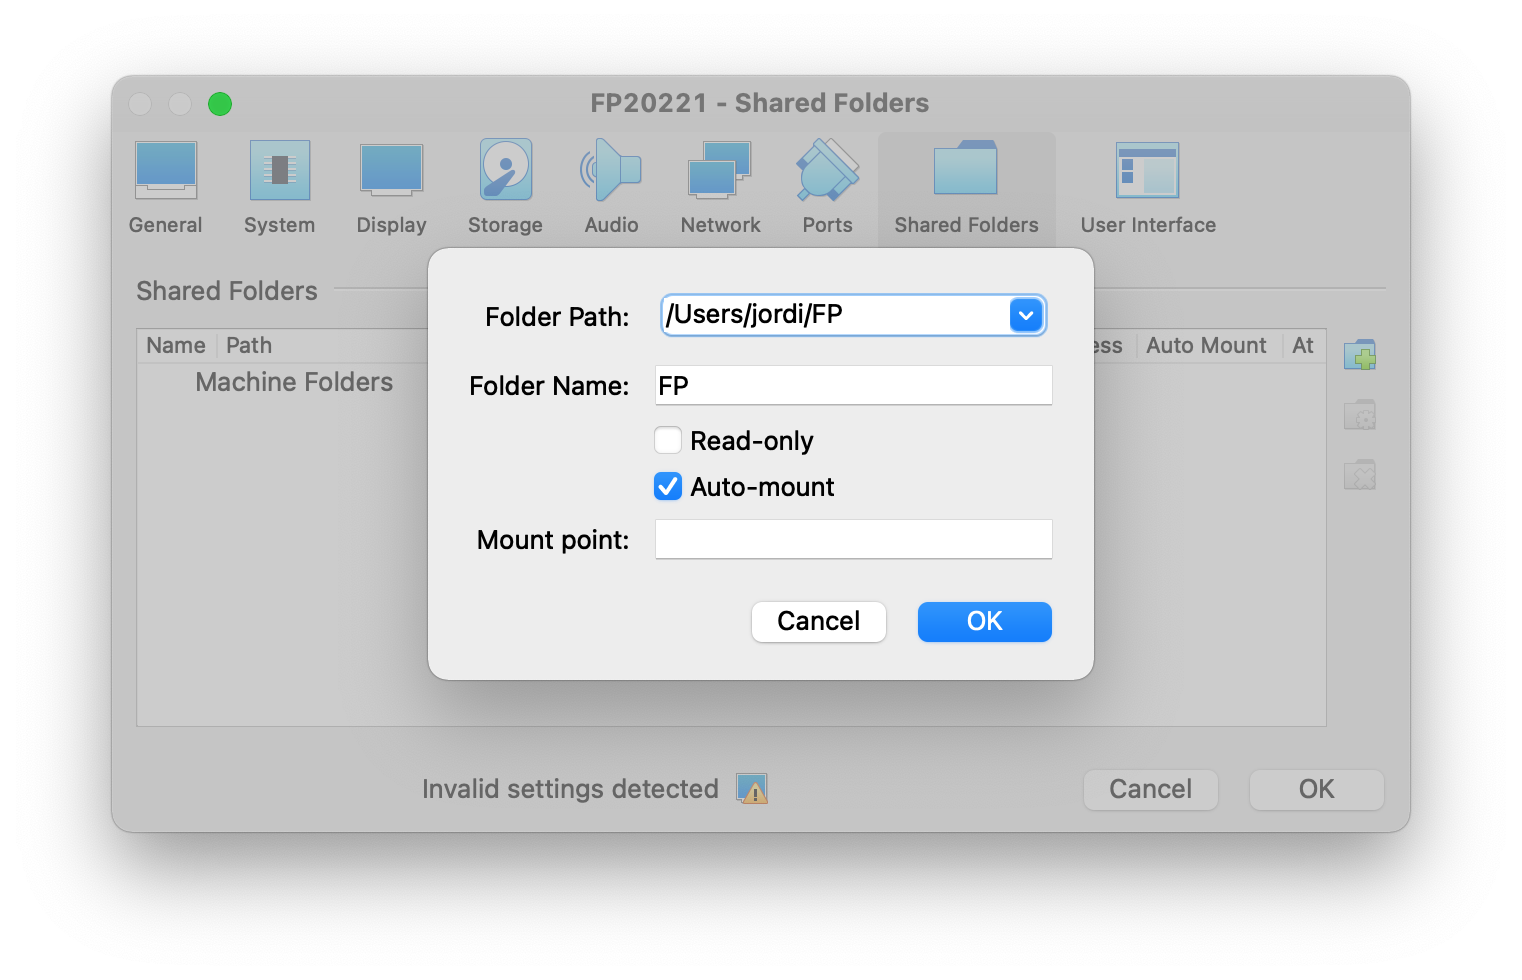Click the Folder Name text field
This screenshot has height=980, width=1522.
(853, 386)
